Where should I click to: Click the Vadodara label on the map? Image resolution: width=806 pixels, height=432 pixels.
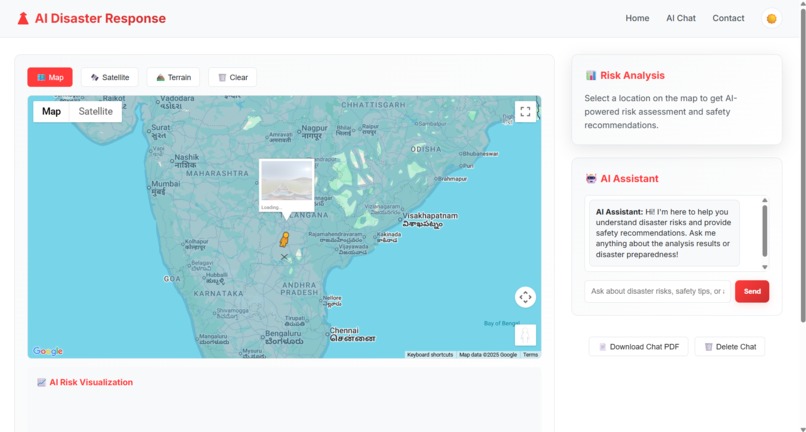tap(177, 102)
